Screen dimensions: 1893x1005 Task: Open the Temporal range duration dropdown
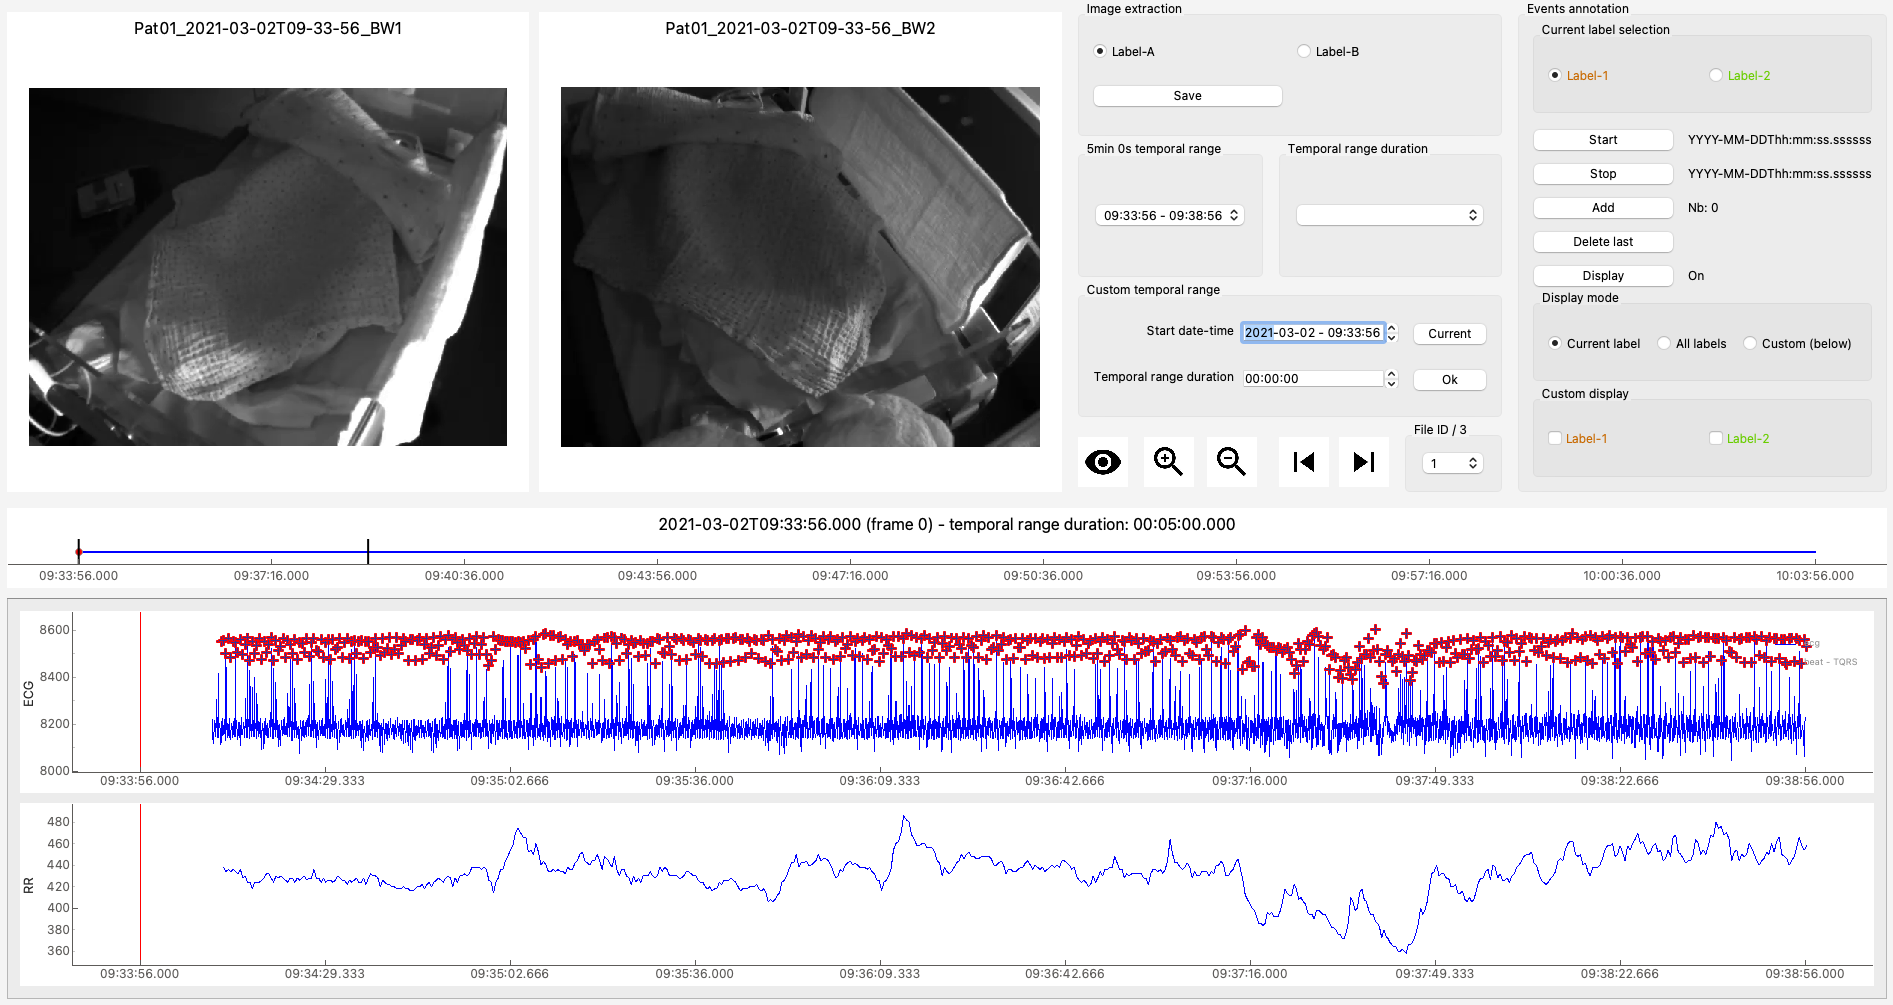click(x=1390, y=216)
